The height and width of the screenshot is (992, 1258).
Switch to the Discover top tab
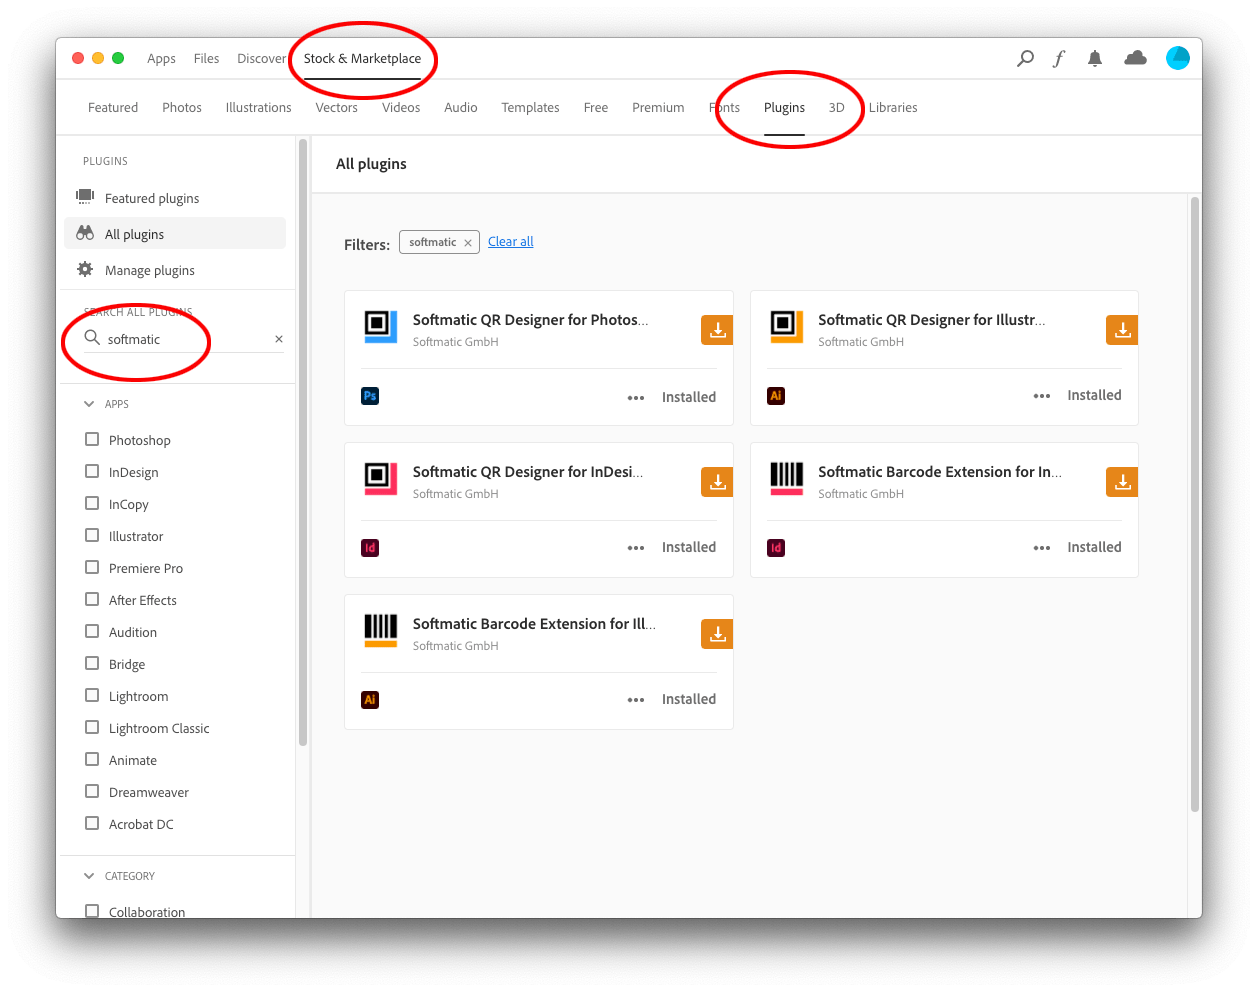pyautogui.click(x=261, y=59)
